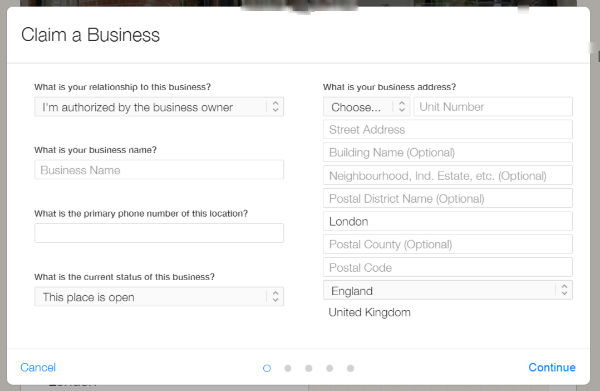Open the Choose... unit type dropdown
The height and width of the screenshot is (391, 600).
click(x=367, y=107)
